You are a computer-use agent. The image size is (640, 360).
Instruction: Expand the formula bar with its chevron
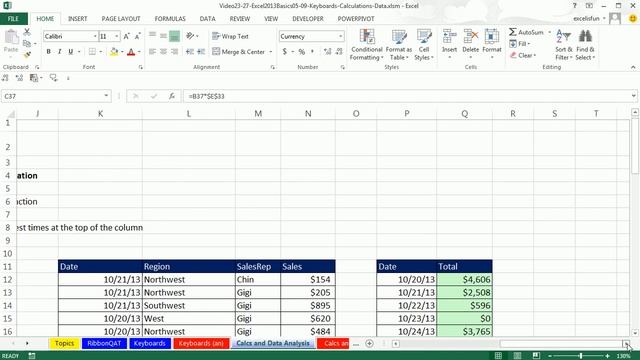click(x=633, y=96)
